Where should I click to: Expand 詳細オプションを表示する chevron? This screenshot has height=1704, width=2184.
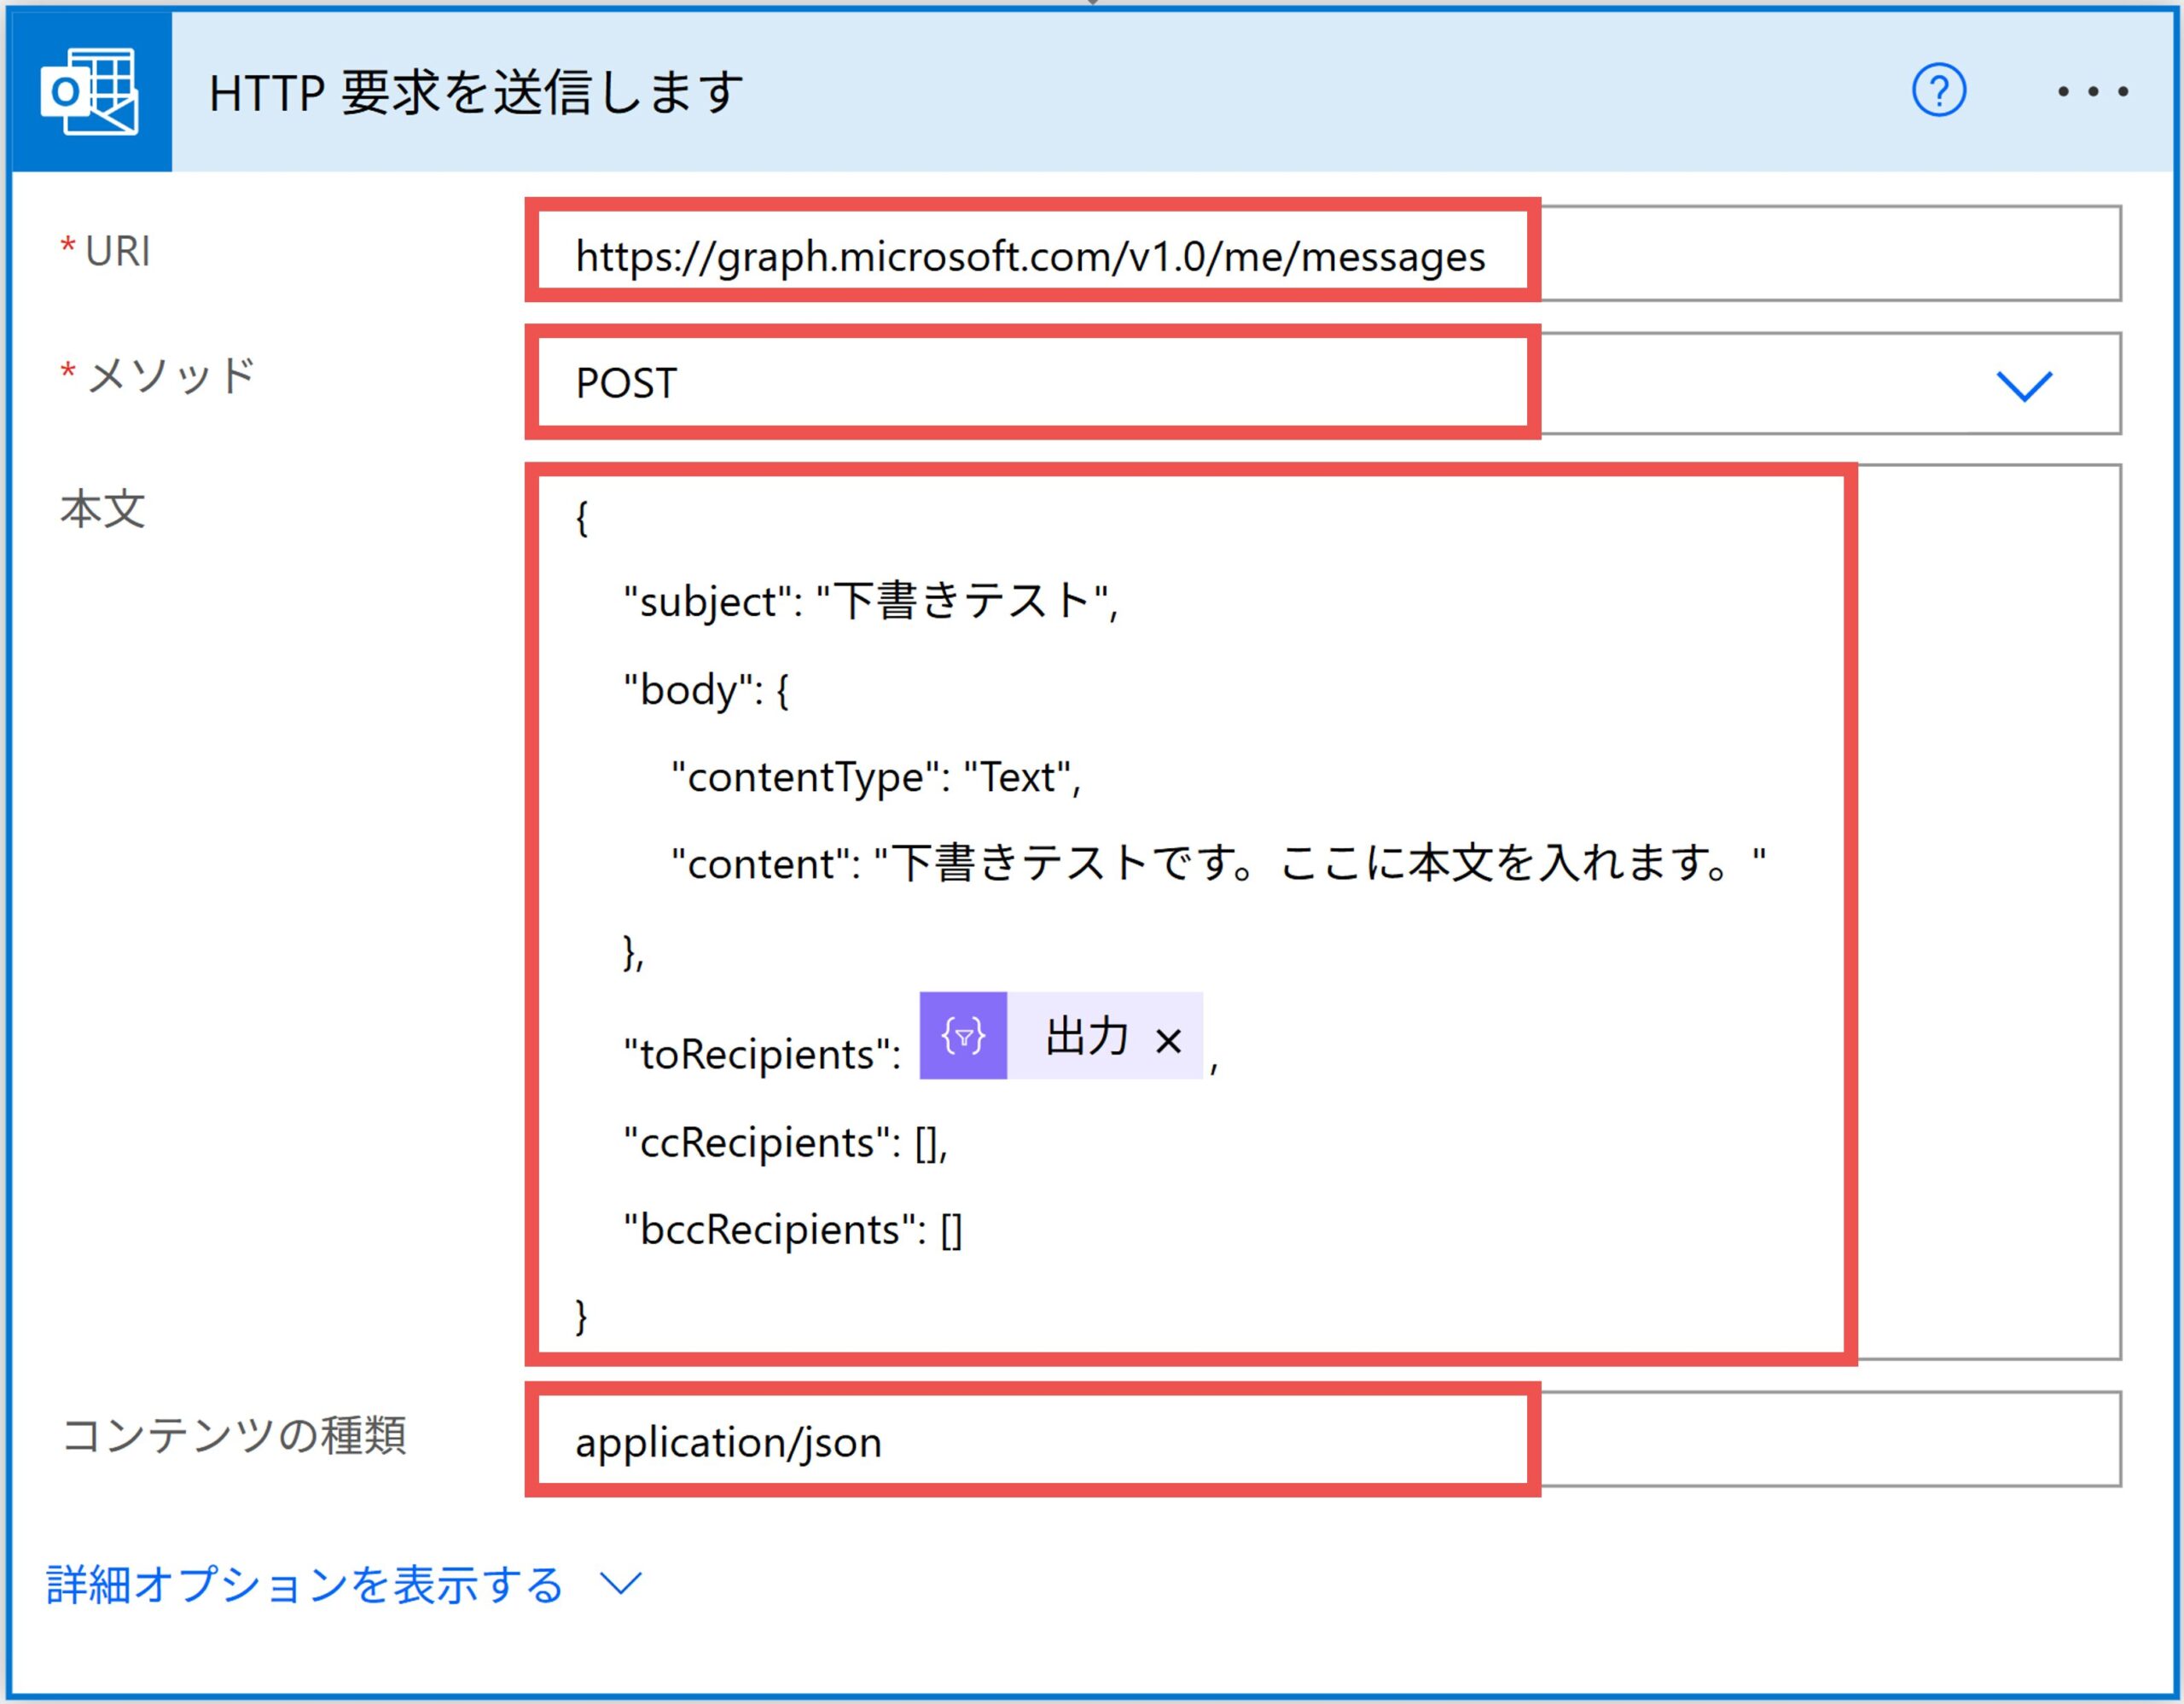(x=620, y=1583)
